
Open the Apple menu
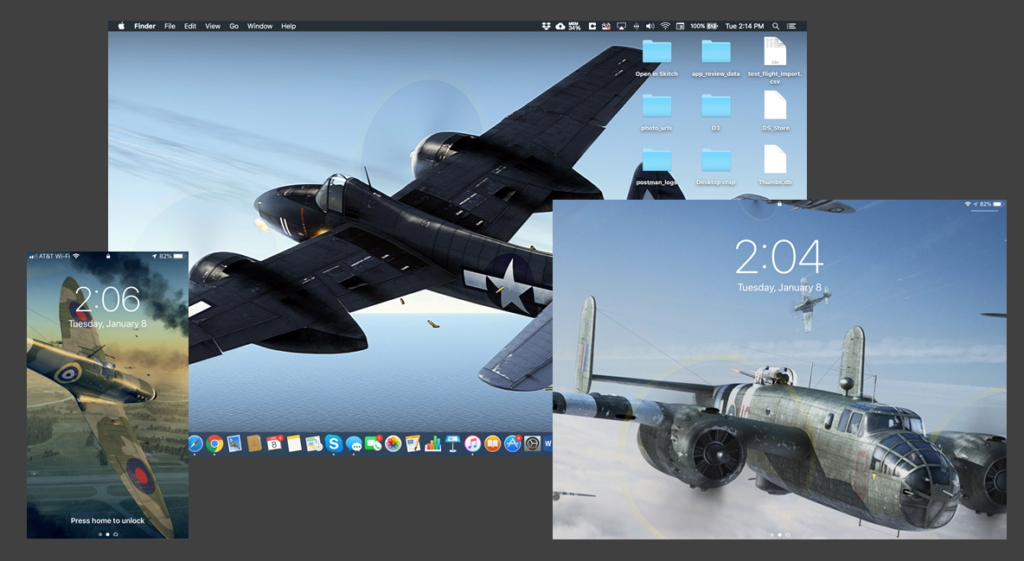point(121,26)
